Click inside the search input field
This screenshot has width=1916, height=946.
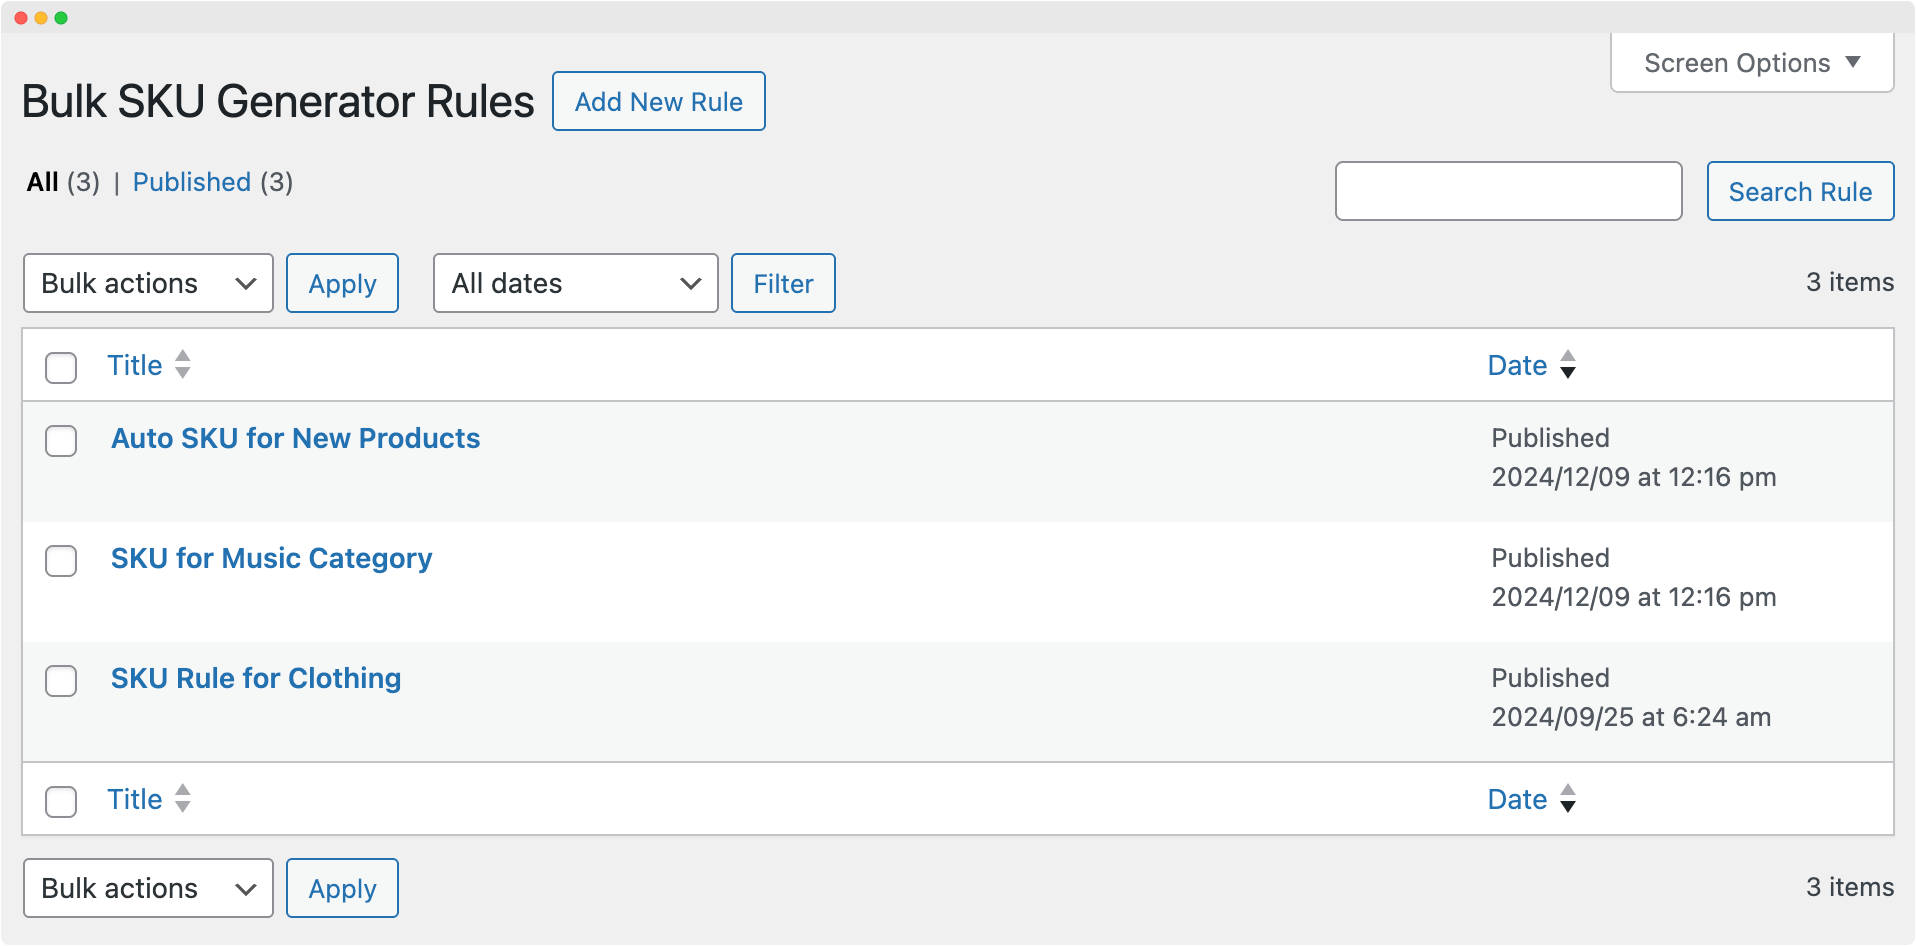click(x=1508, y=191)
